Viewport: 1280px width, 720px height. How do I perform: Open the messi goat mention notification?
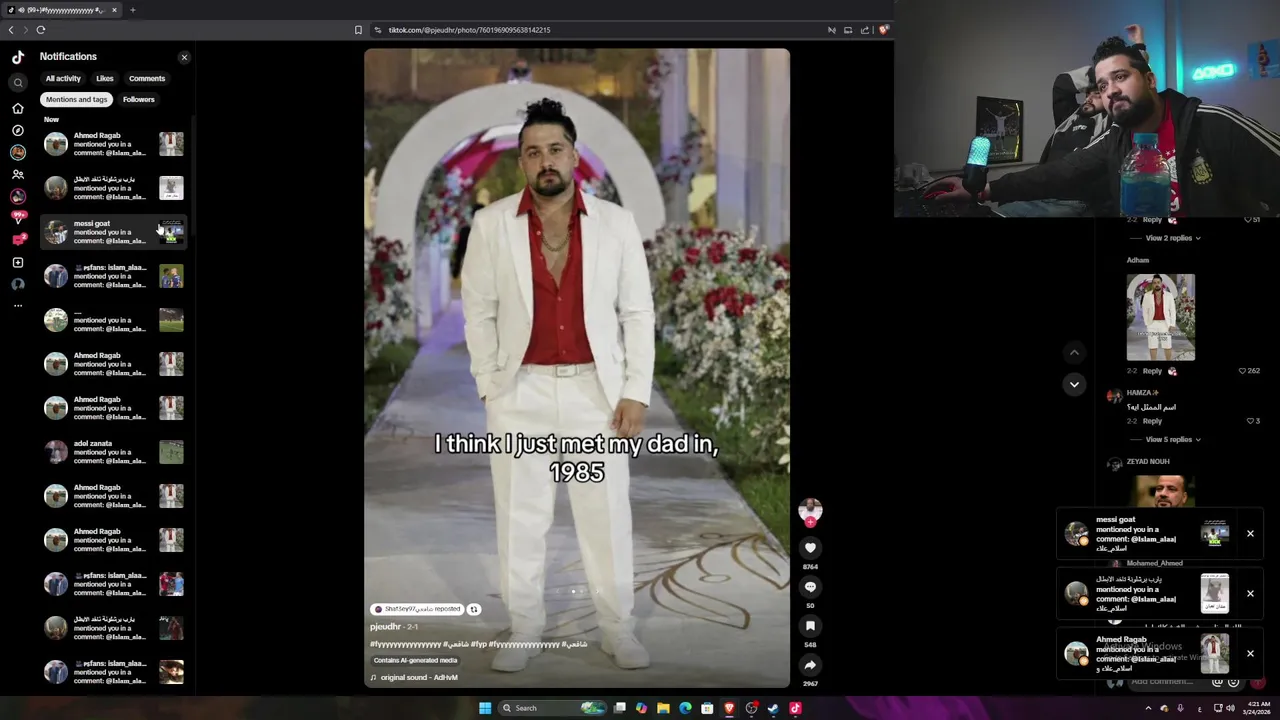point(114,232)
